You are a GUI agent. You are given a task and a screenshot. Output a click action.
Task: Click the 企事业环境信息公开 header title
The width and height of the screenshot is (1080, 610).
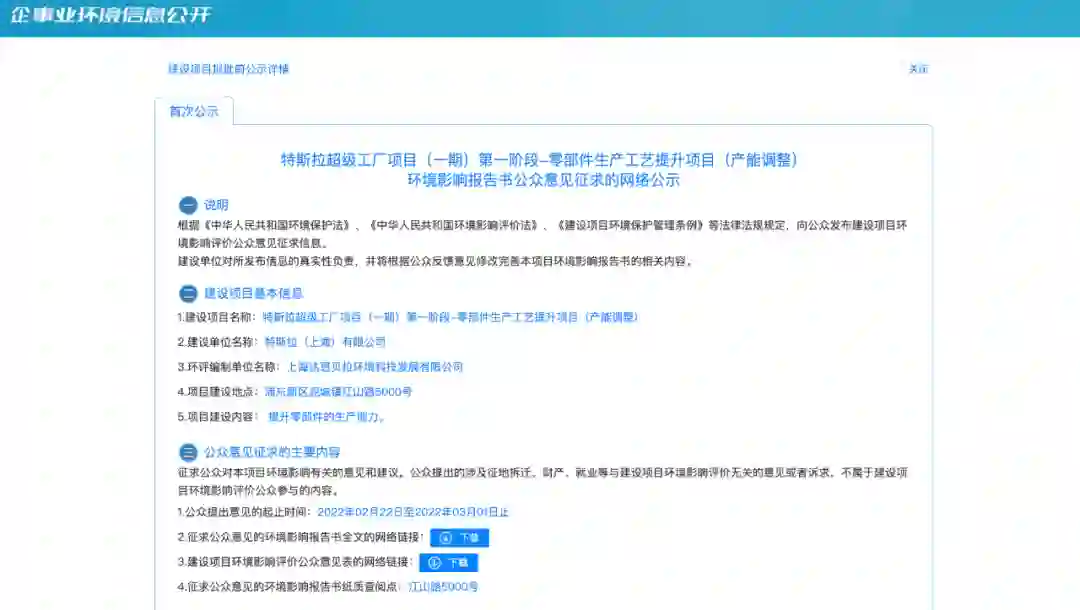point(111,14)
